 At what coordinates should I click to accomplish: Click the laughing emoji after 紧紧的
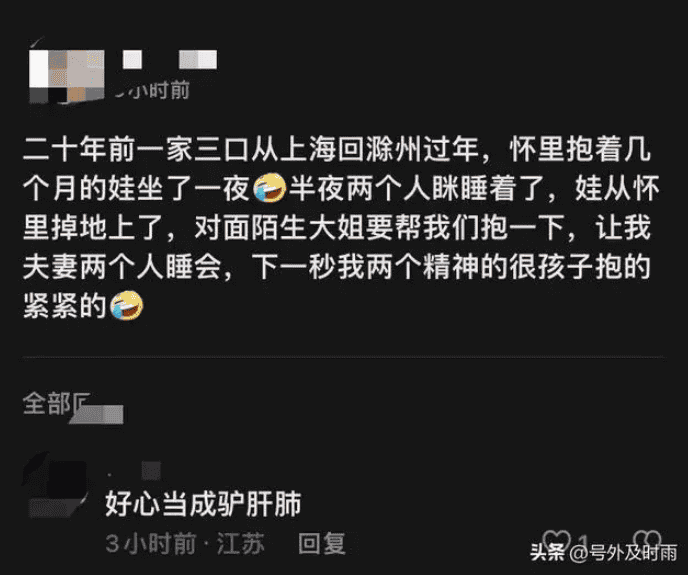[x=126, y=305]
